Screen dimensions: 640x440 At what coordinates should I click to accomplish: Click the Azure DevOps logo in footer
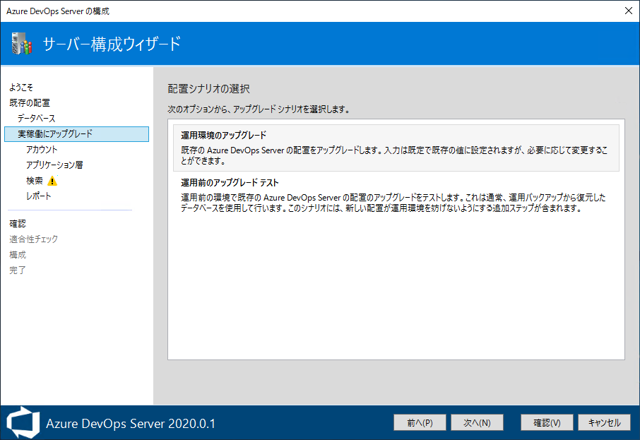point(23,423)
